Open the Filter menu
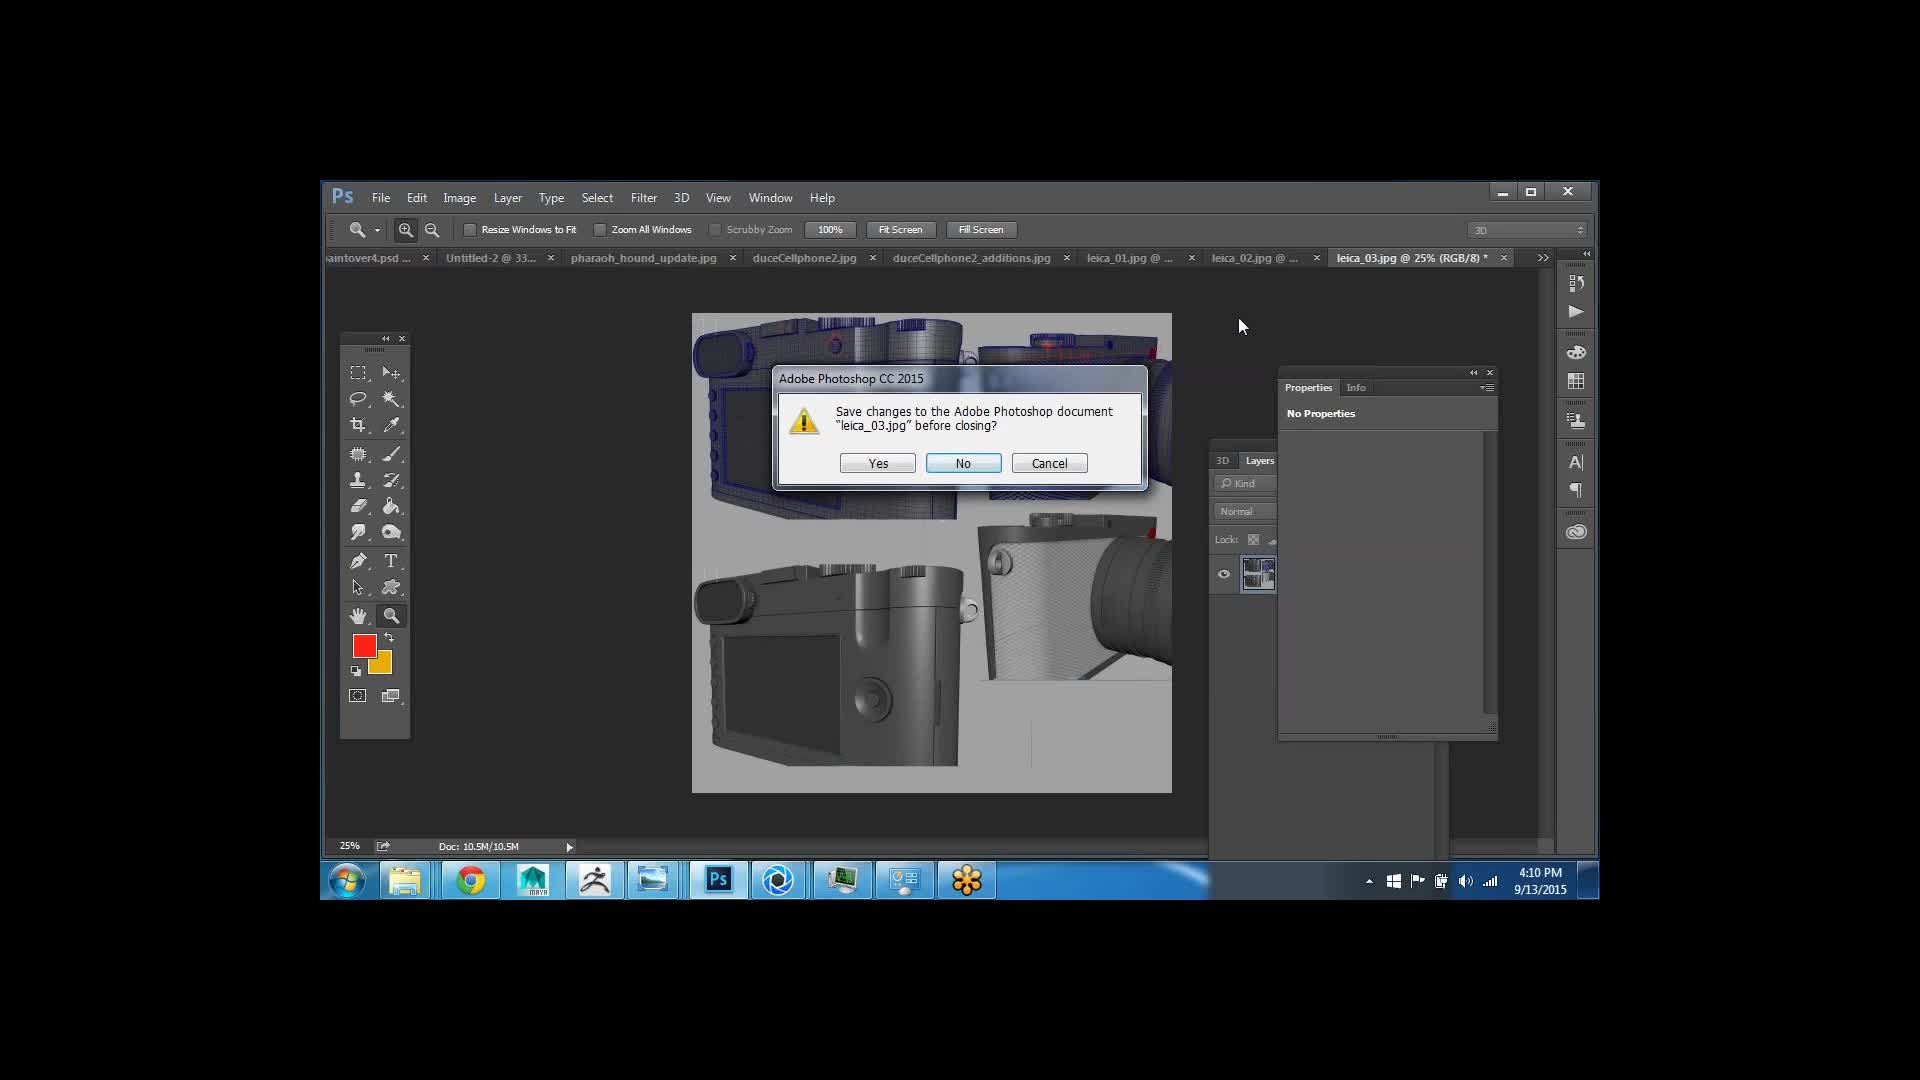 pos(644,198)
